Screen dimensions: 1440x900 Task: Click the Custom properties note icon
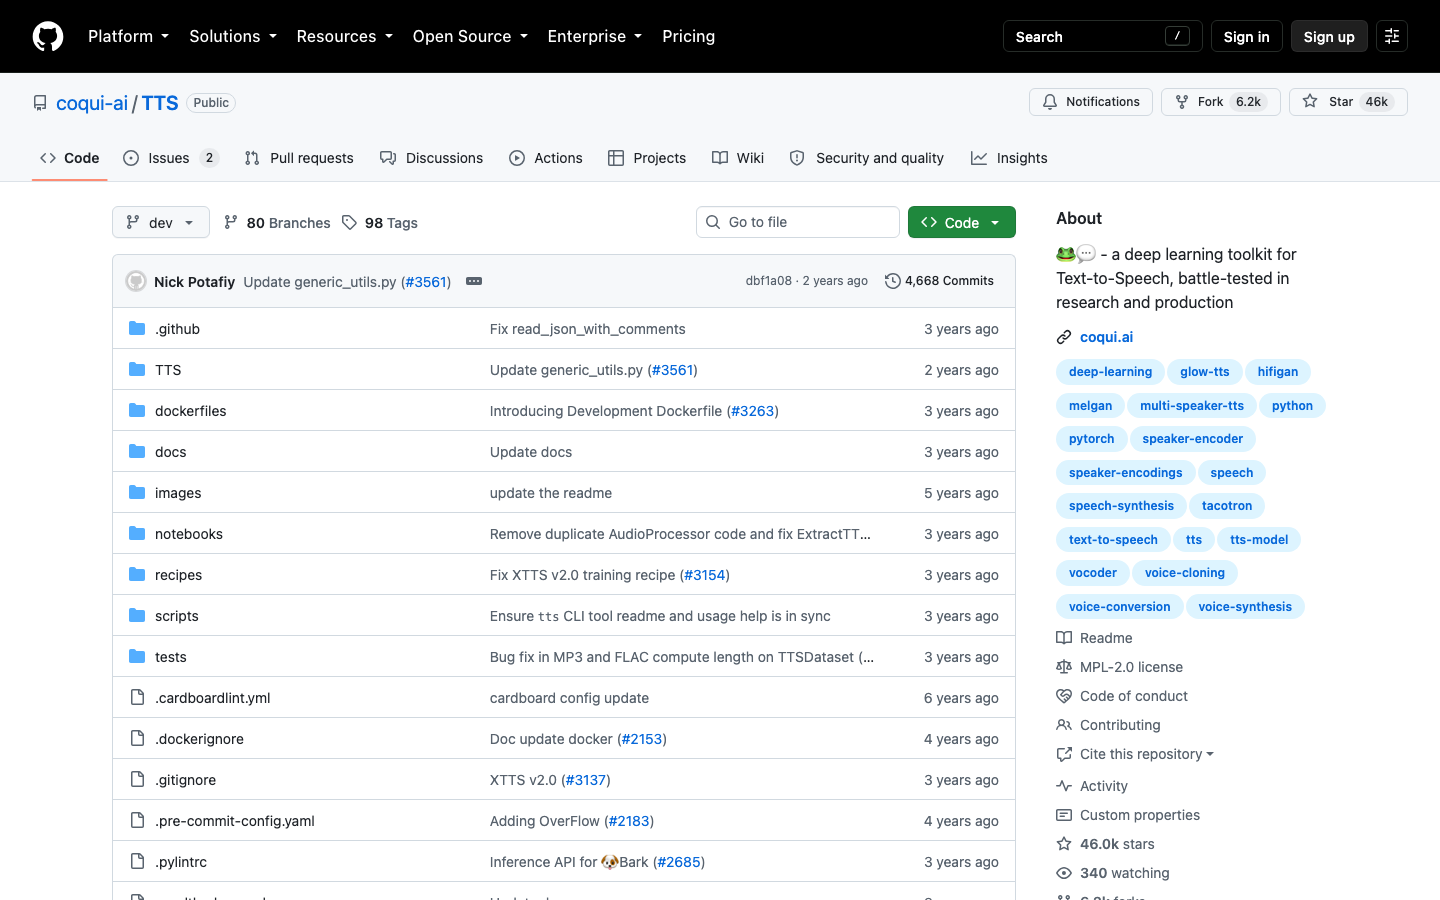point(1064,815)
